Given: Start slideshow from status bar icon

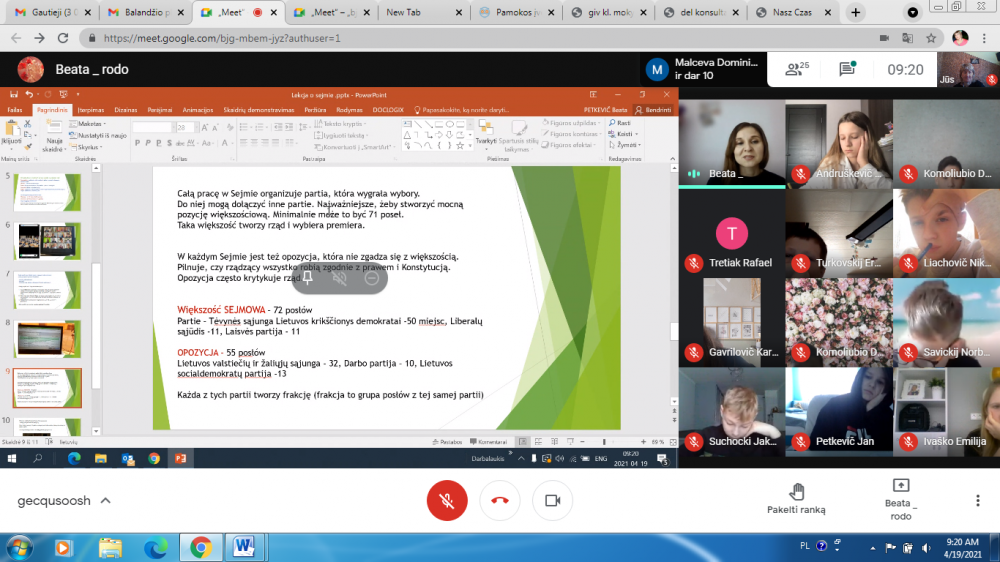Looking at the screenshot, I should click(x=570, y=441).
